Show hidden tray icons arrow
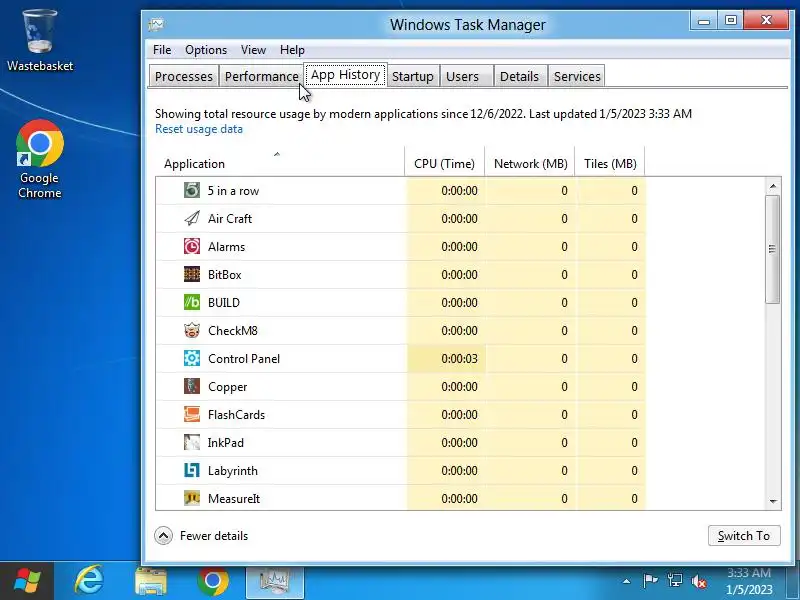 click(x=626, y=581)
